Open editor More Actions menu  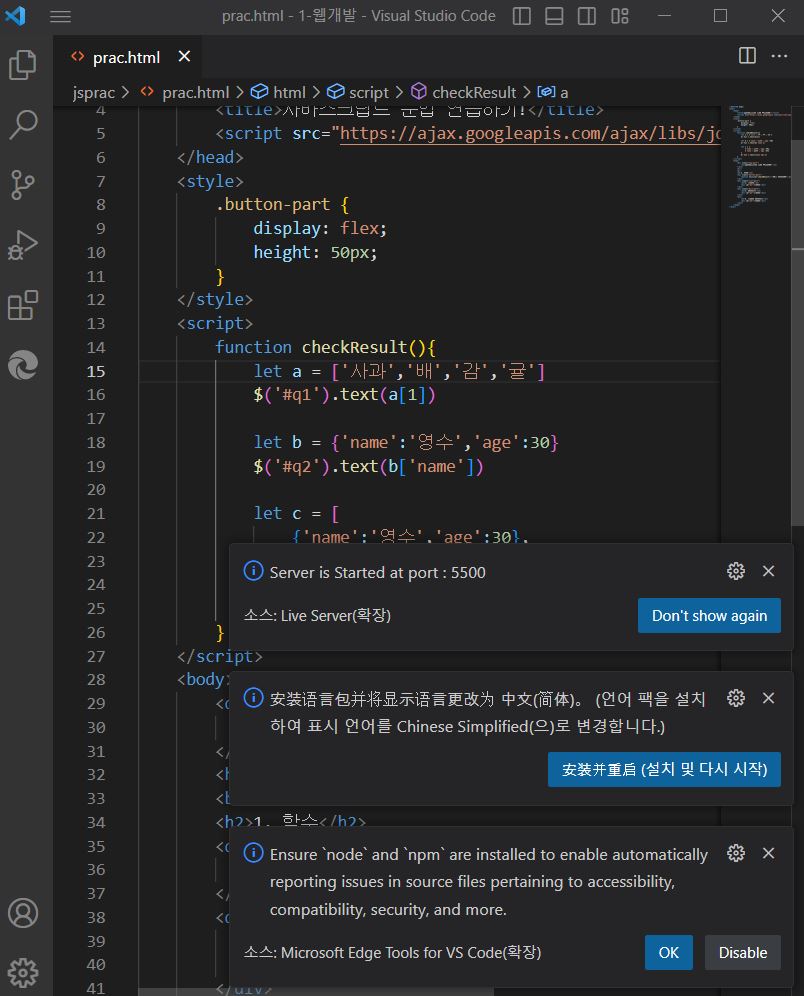click(779, 56)
